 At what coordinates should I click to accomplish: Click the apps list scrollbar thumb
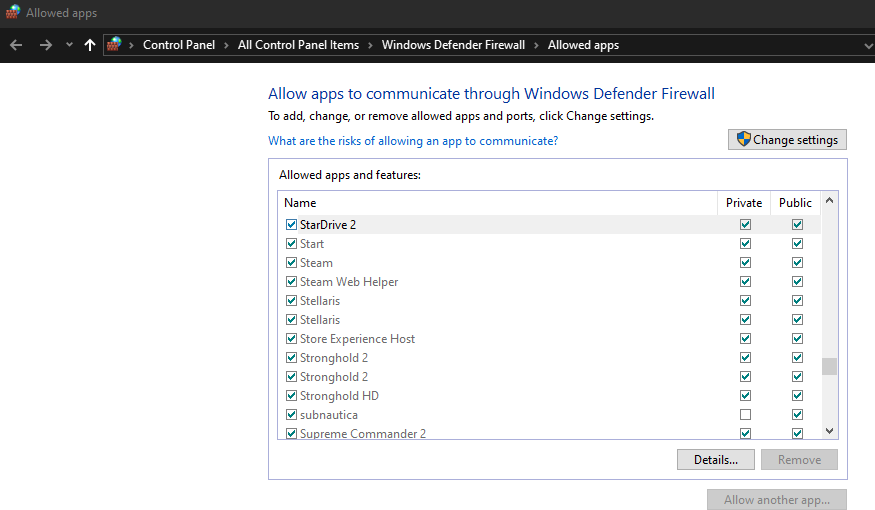(829, 366)
